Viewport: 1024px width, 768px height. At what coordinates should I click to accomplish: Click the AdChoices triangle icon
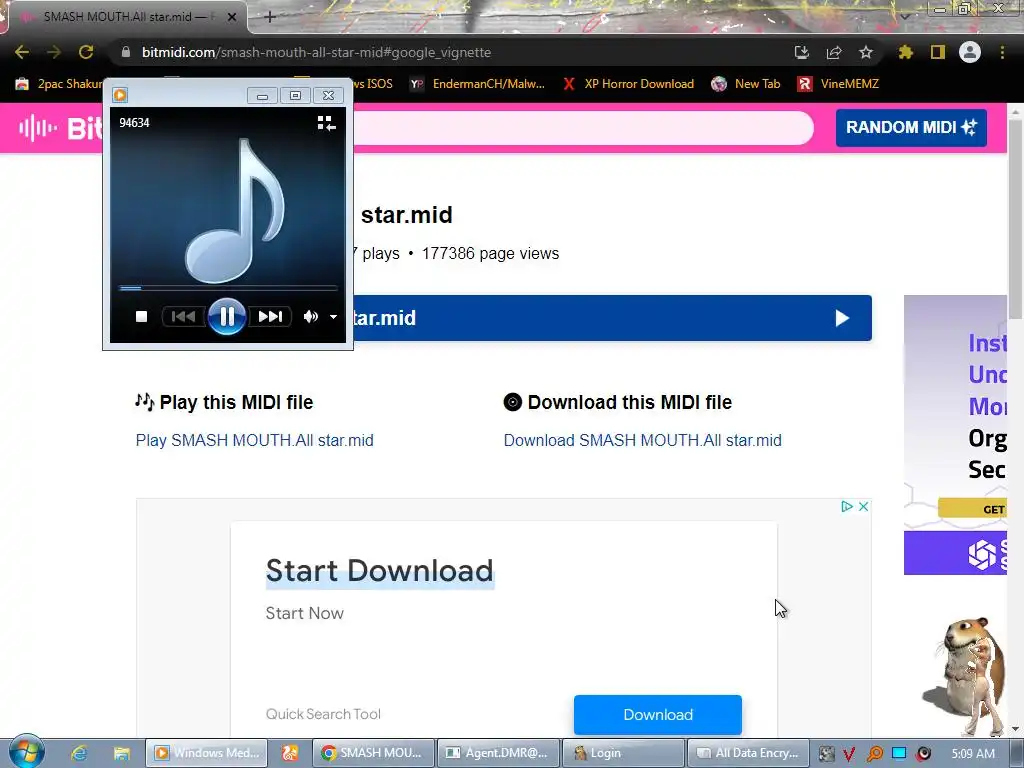[847, 506]
